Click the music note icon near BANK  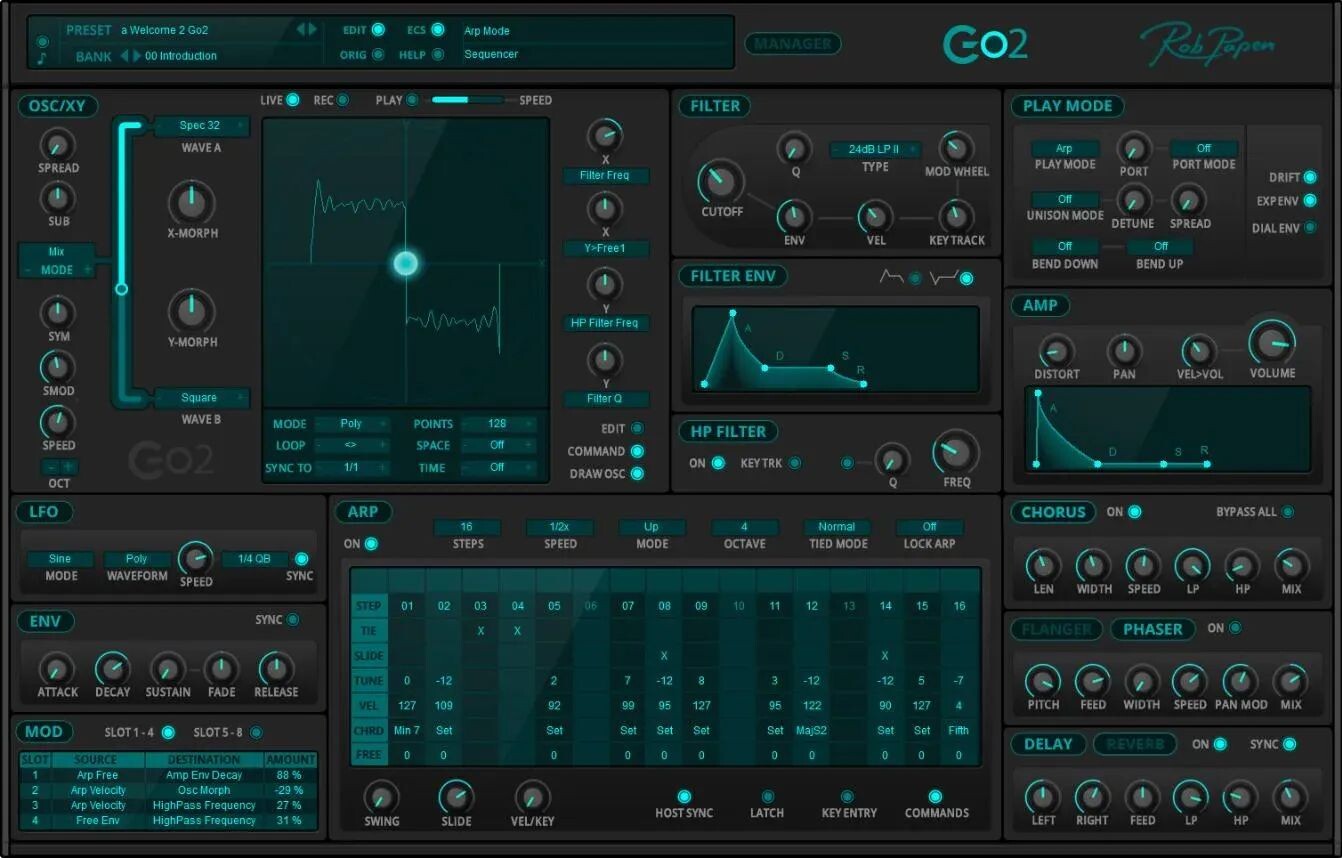pyautogui.click(x=42, y=58)
